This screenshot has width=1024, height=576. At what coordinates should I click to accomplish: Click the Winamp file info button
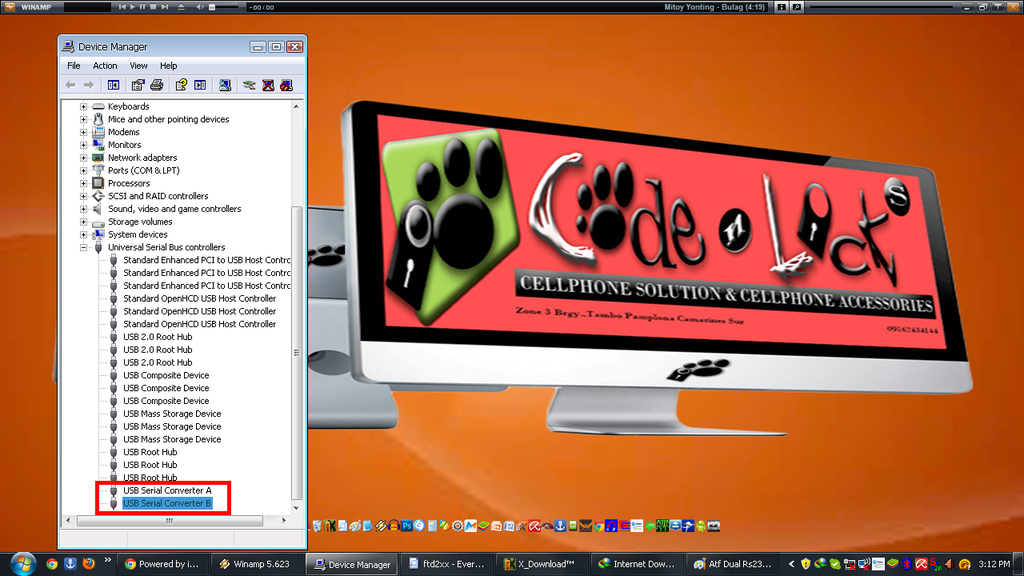click(x=781, y=7)
